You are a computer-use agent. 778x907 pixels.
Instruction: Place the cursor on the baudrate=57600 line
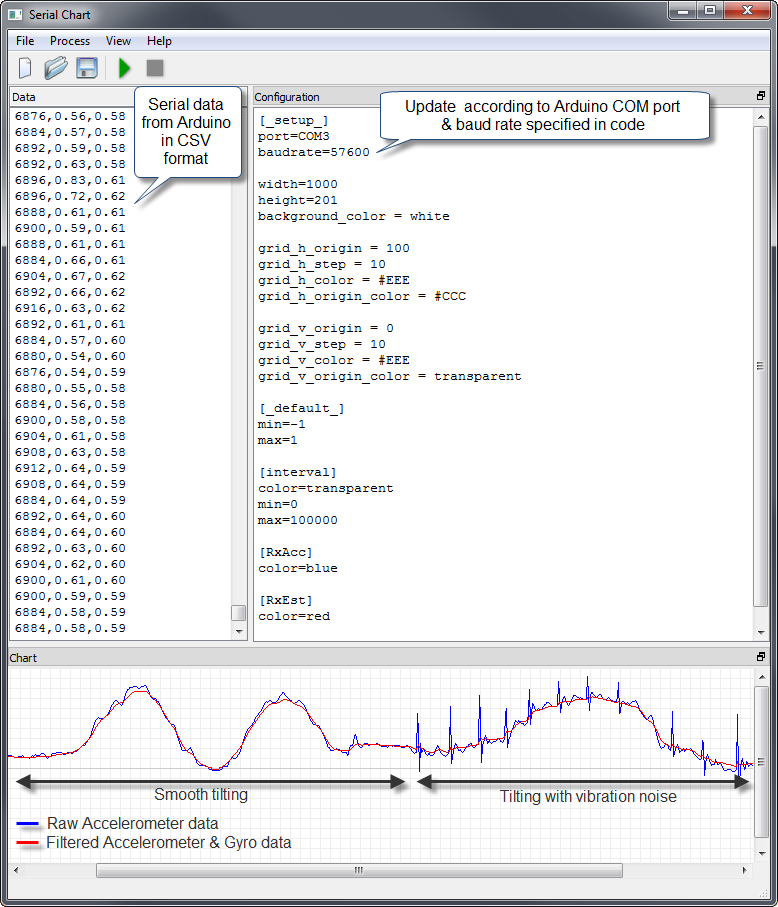314,152
